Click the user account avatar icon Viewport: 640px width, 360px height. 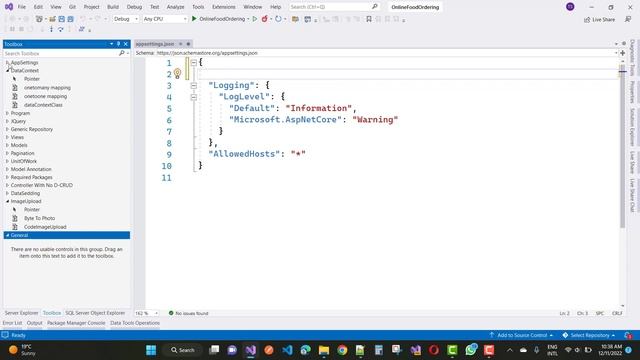click(570, 7)
